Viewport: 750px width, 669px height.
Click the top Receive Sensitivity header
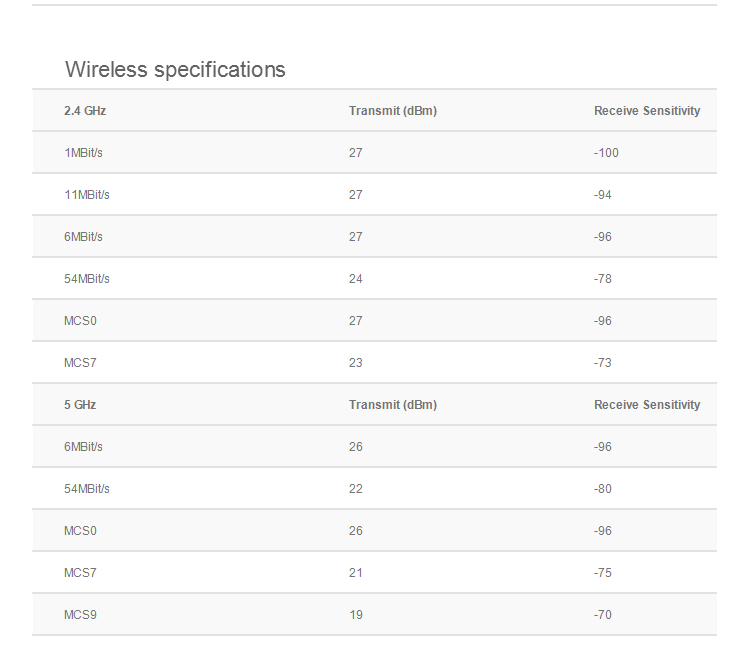coord(647,111)
